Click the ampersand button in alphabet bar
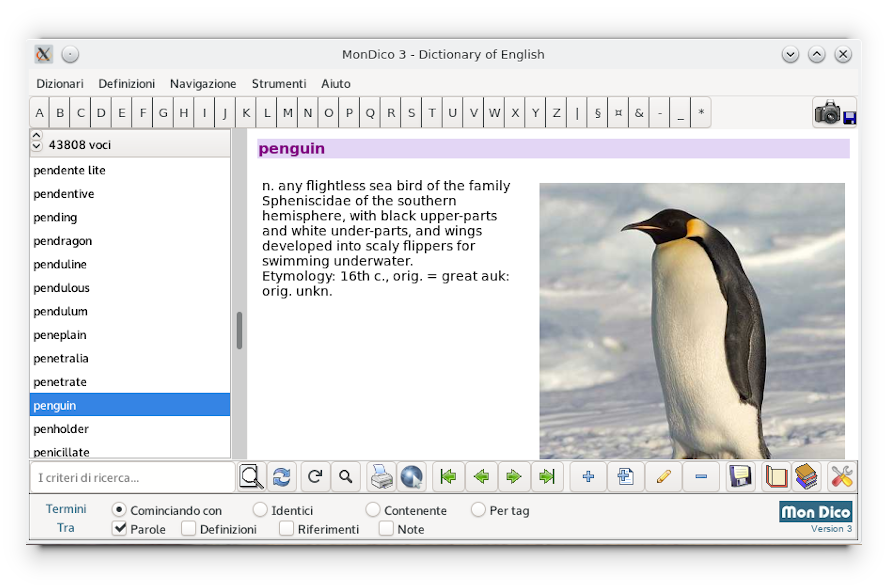Viewport: 888px width, 585px height. (x=639, y=113)
